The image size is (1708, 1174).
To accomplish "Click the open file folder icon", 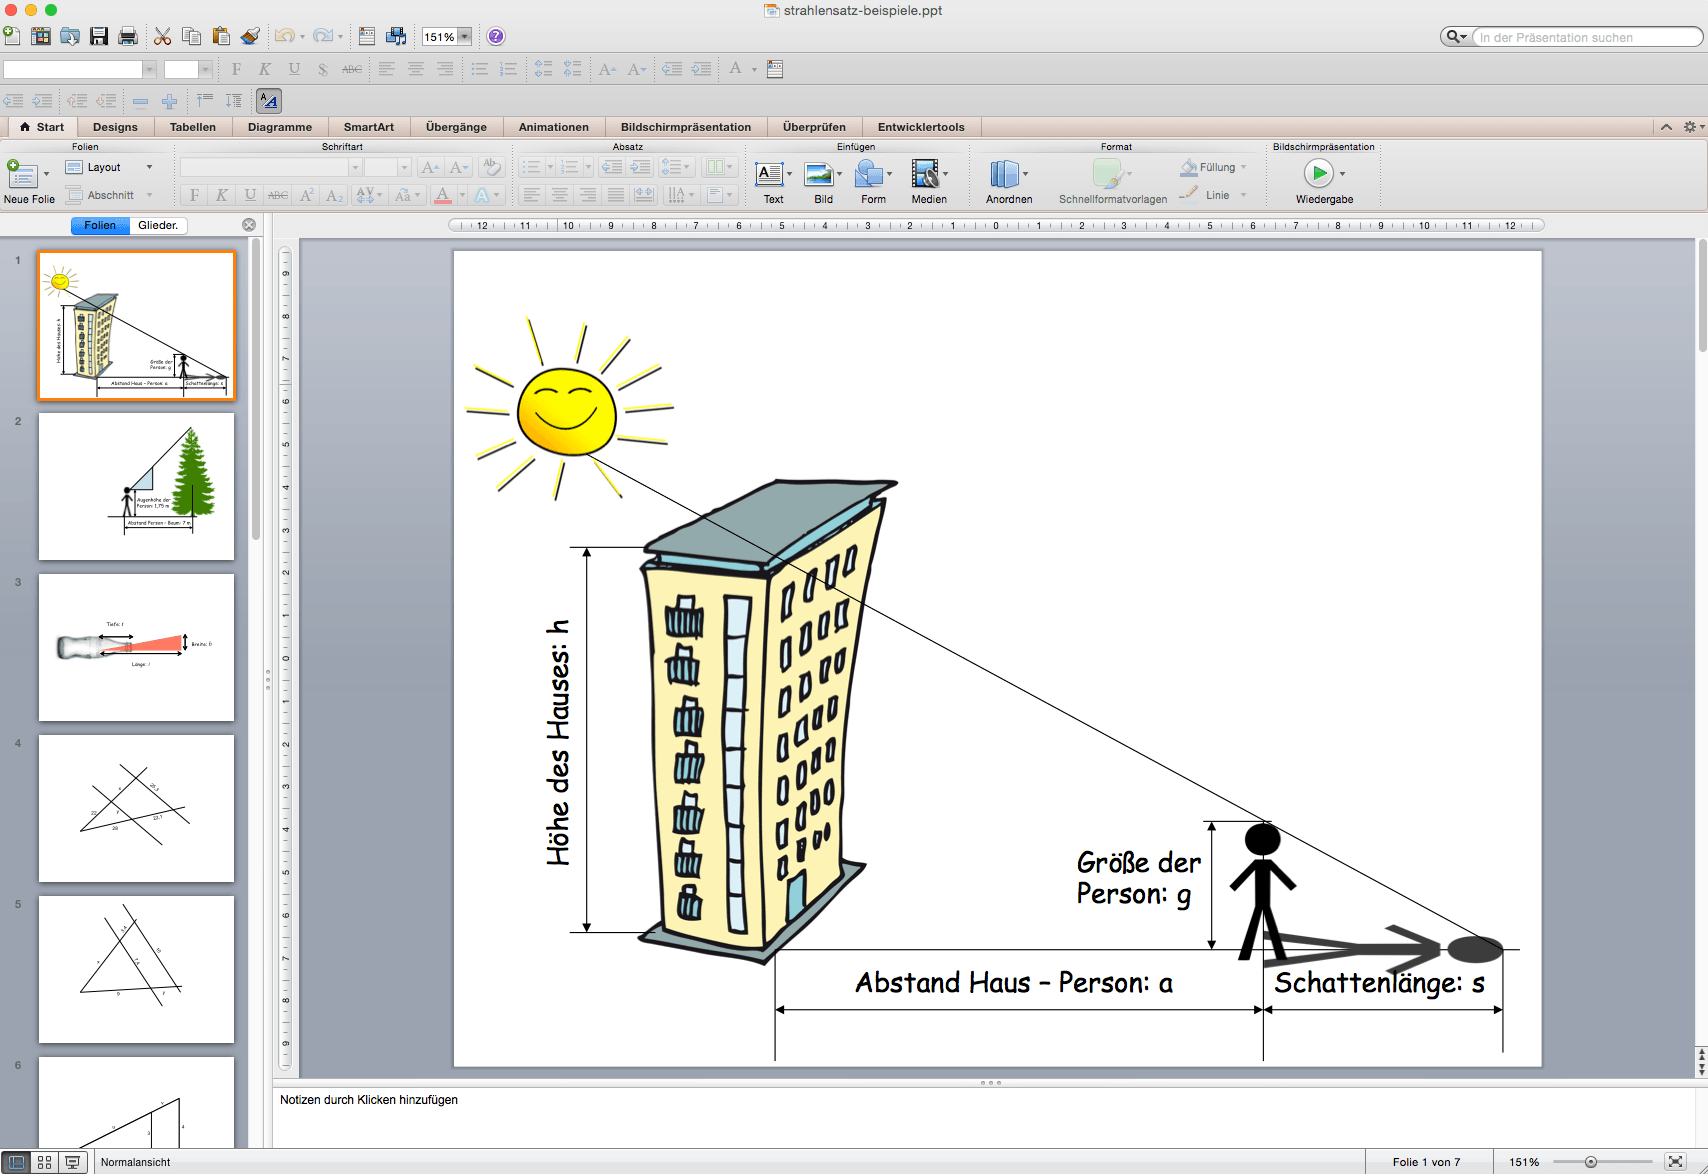I will [70, 36].
